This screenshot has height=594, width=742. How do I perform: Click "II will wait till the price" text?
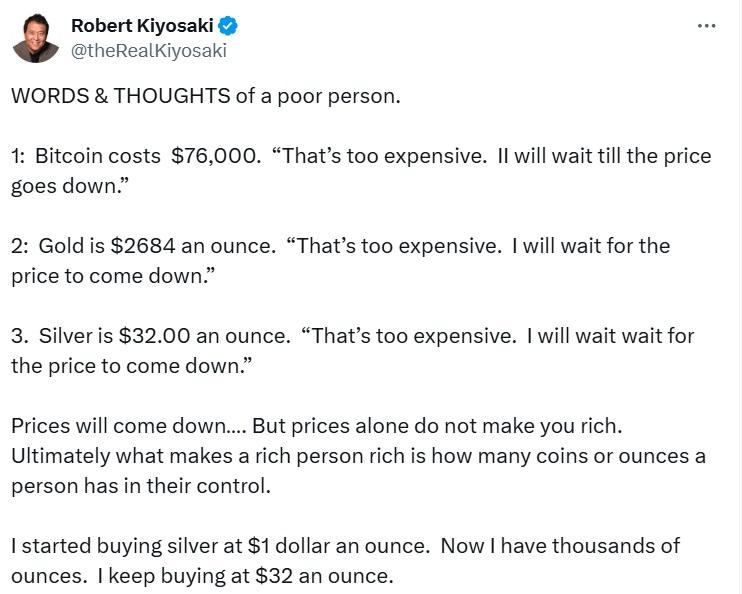pyautogui.click(x=604, y=156)
